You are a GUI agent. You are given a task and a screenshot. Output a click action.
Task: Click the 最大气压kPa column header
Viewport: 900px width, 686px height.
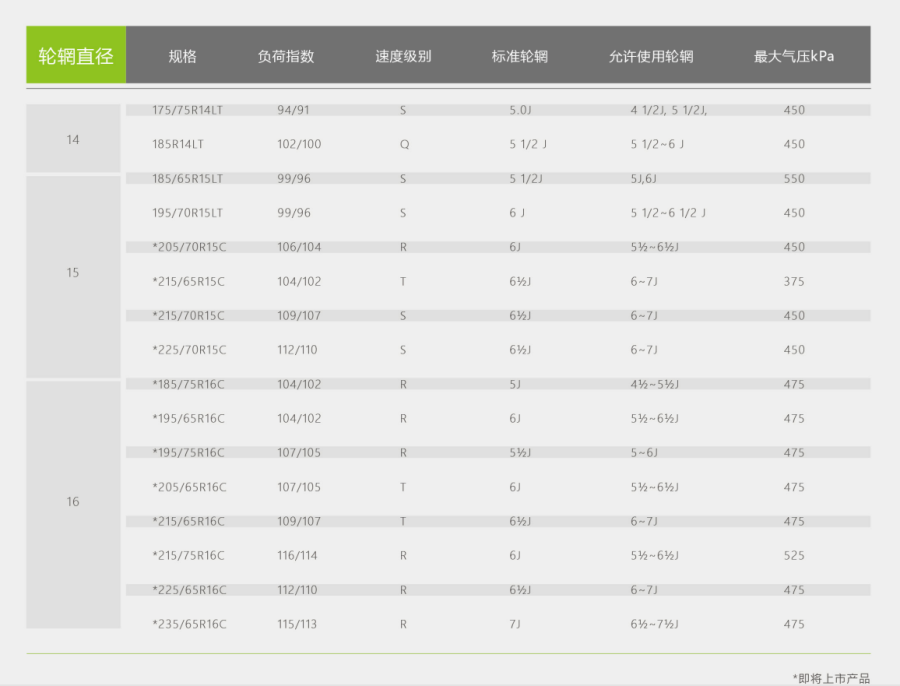click(x=794, y=56)
